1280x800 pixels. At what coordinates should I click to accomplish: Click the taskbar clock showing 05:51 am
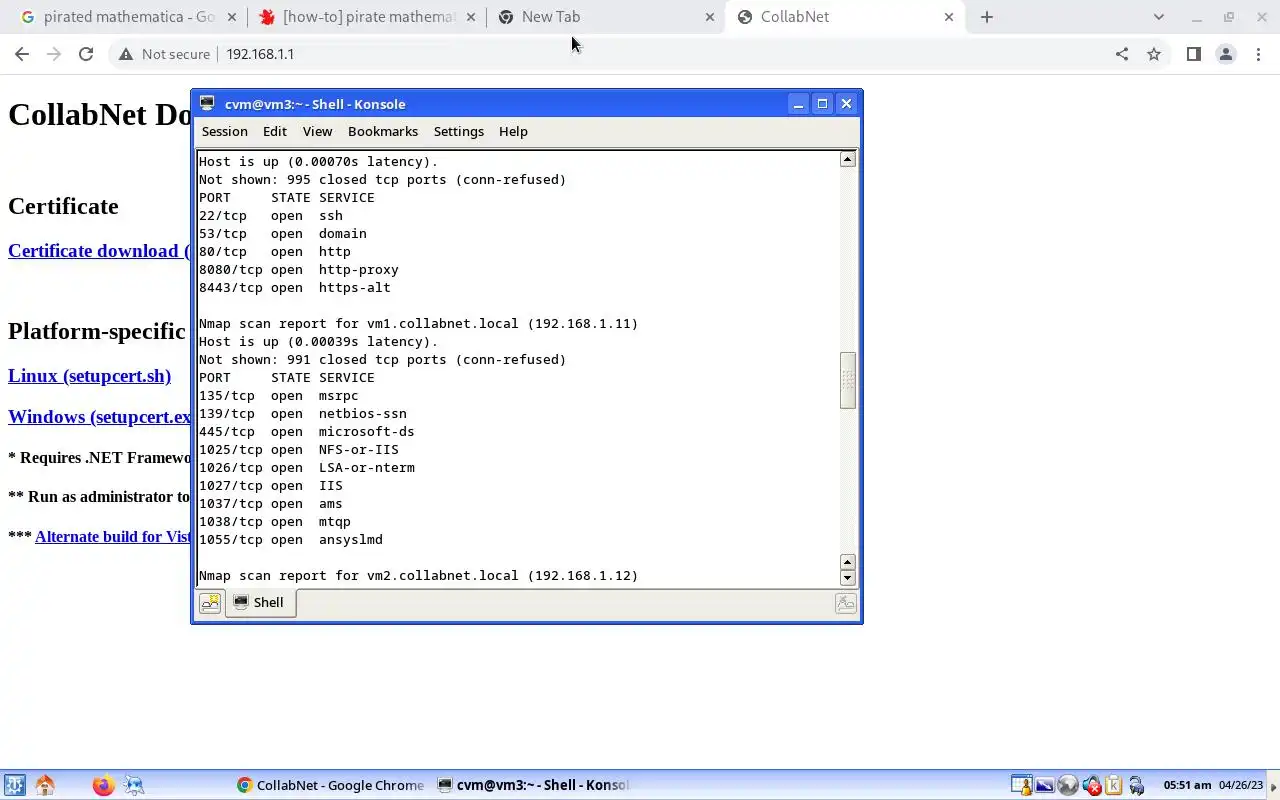(x=1187, y=785)
